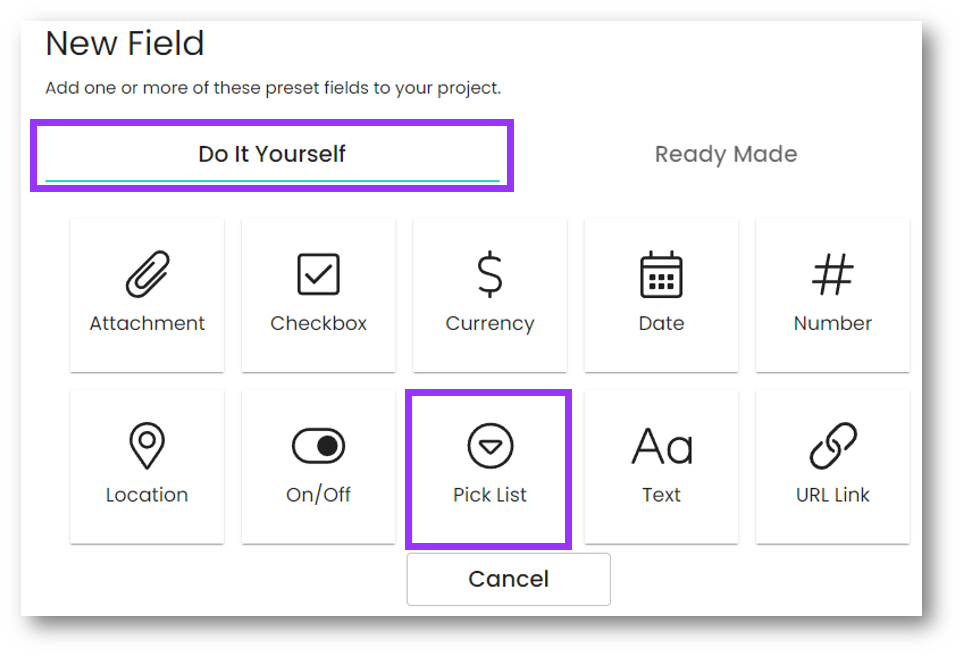Select the Location map pin icon
This screenshot has width=964, height=658.
[x=147, y=446]
